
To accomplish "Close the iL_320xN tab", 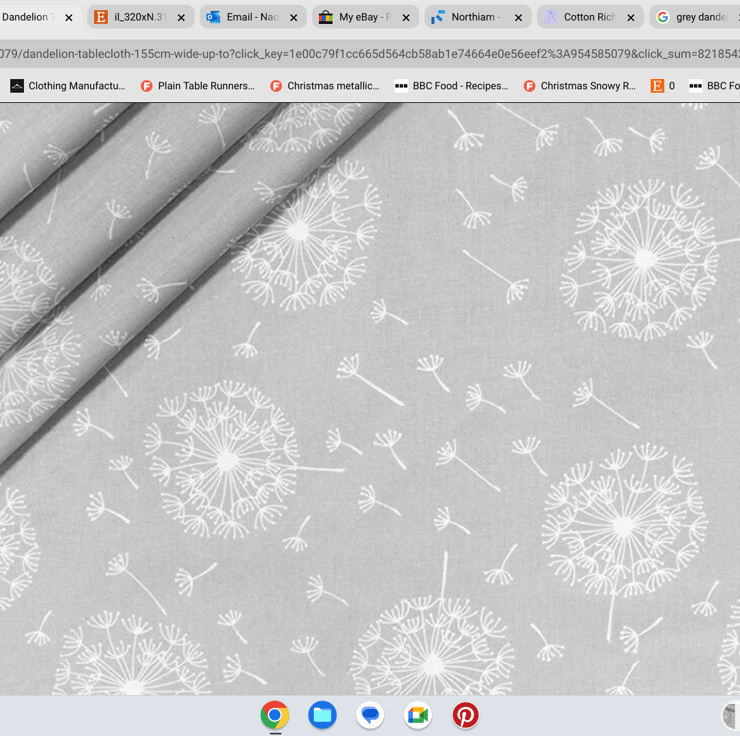I will (x=181, y=18).
